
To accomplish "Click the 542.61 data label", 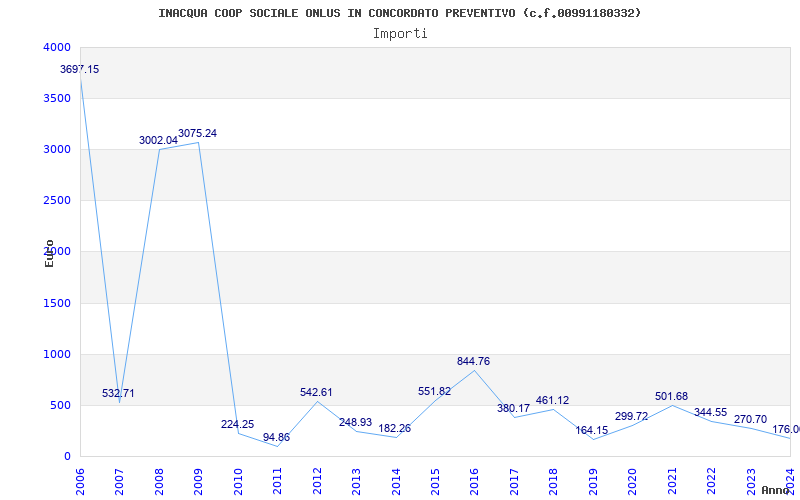I will click(316, 393).
